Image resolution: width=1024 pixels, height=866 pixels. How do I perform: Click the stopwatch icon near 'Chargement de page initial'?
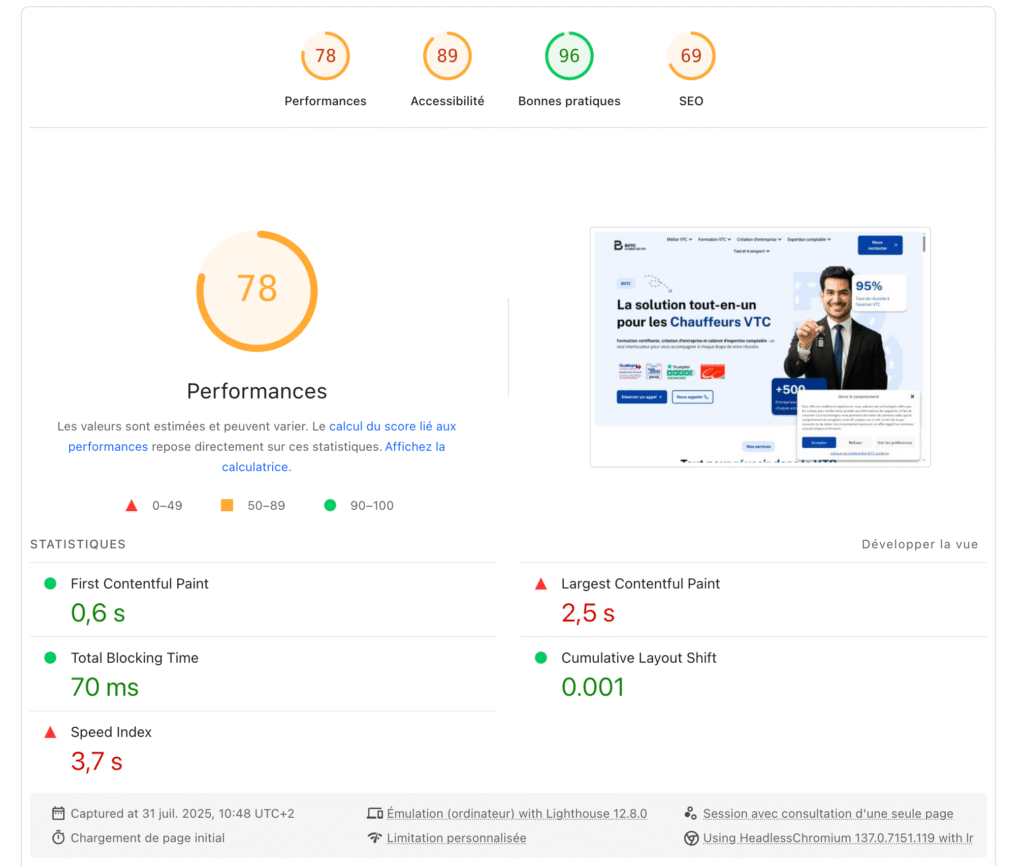click(x=59, y=838)
